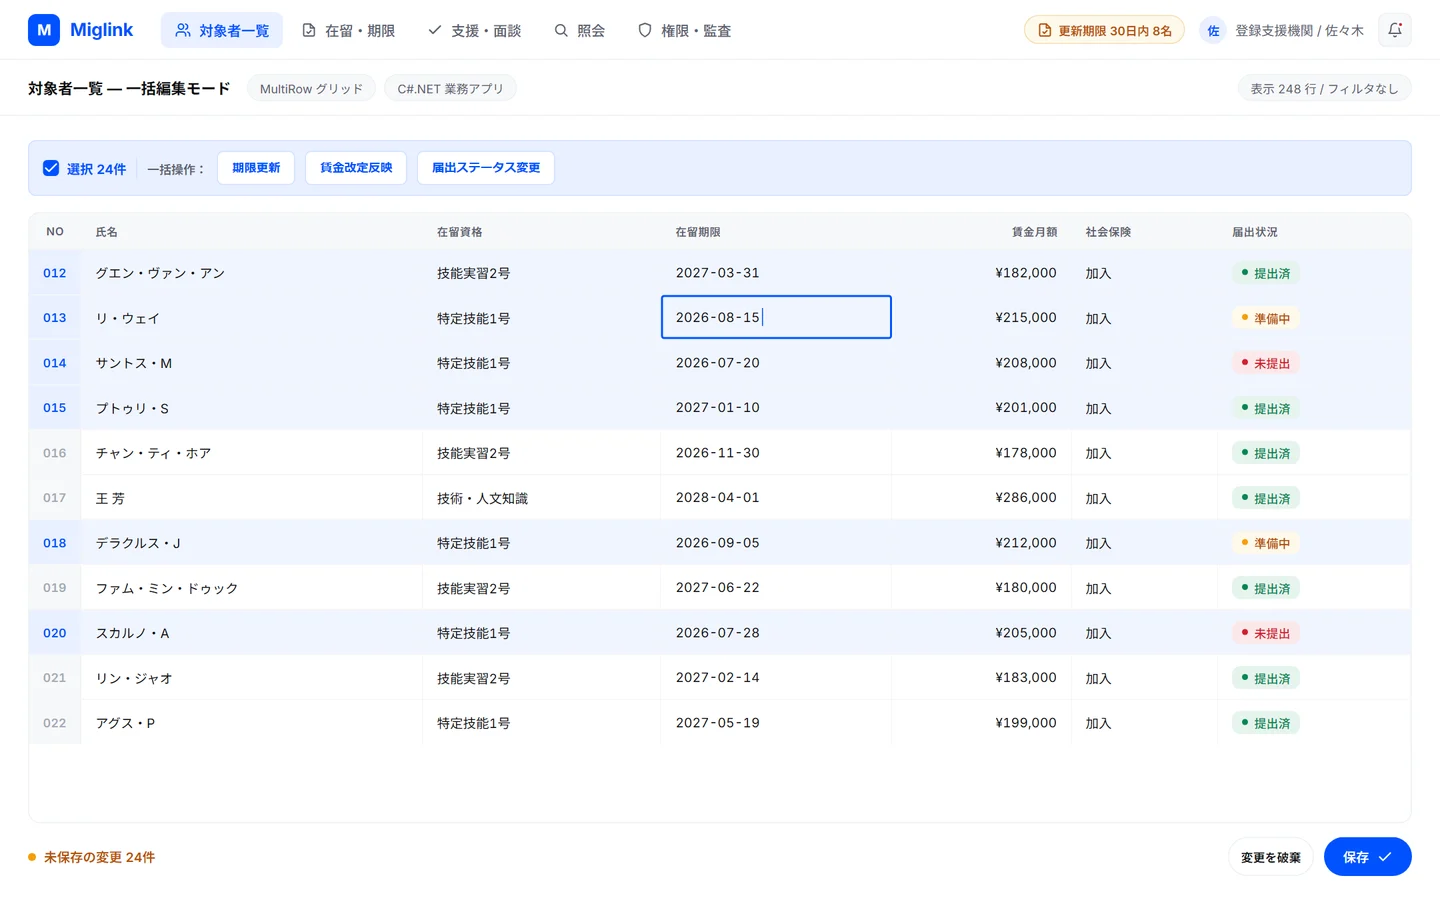The height and width of the screenshot is (900, 1440).
Task: Click the C#.NET 業務アプリ chip
Action: pos(450,88)
